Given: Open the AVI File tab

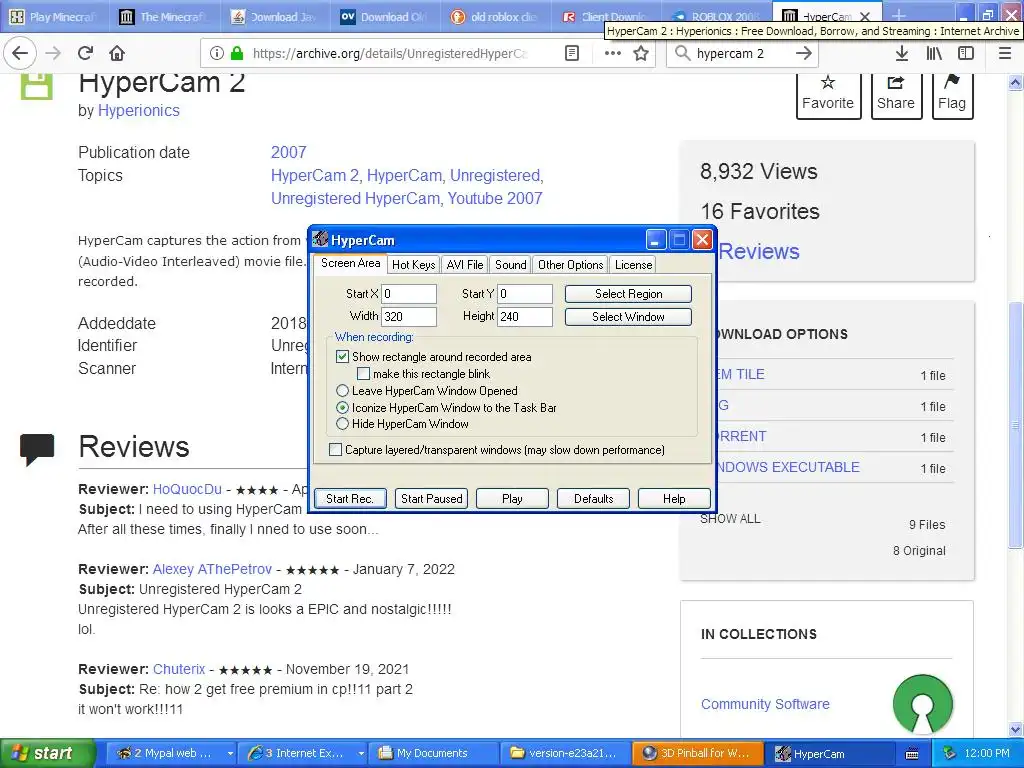Looking at the screenshot, I should [x=465, y=264].
